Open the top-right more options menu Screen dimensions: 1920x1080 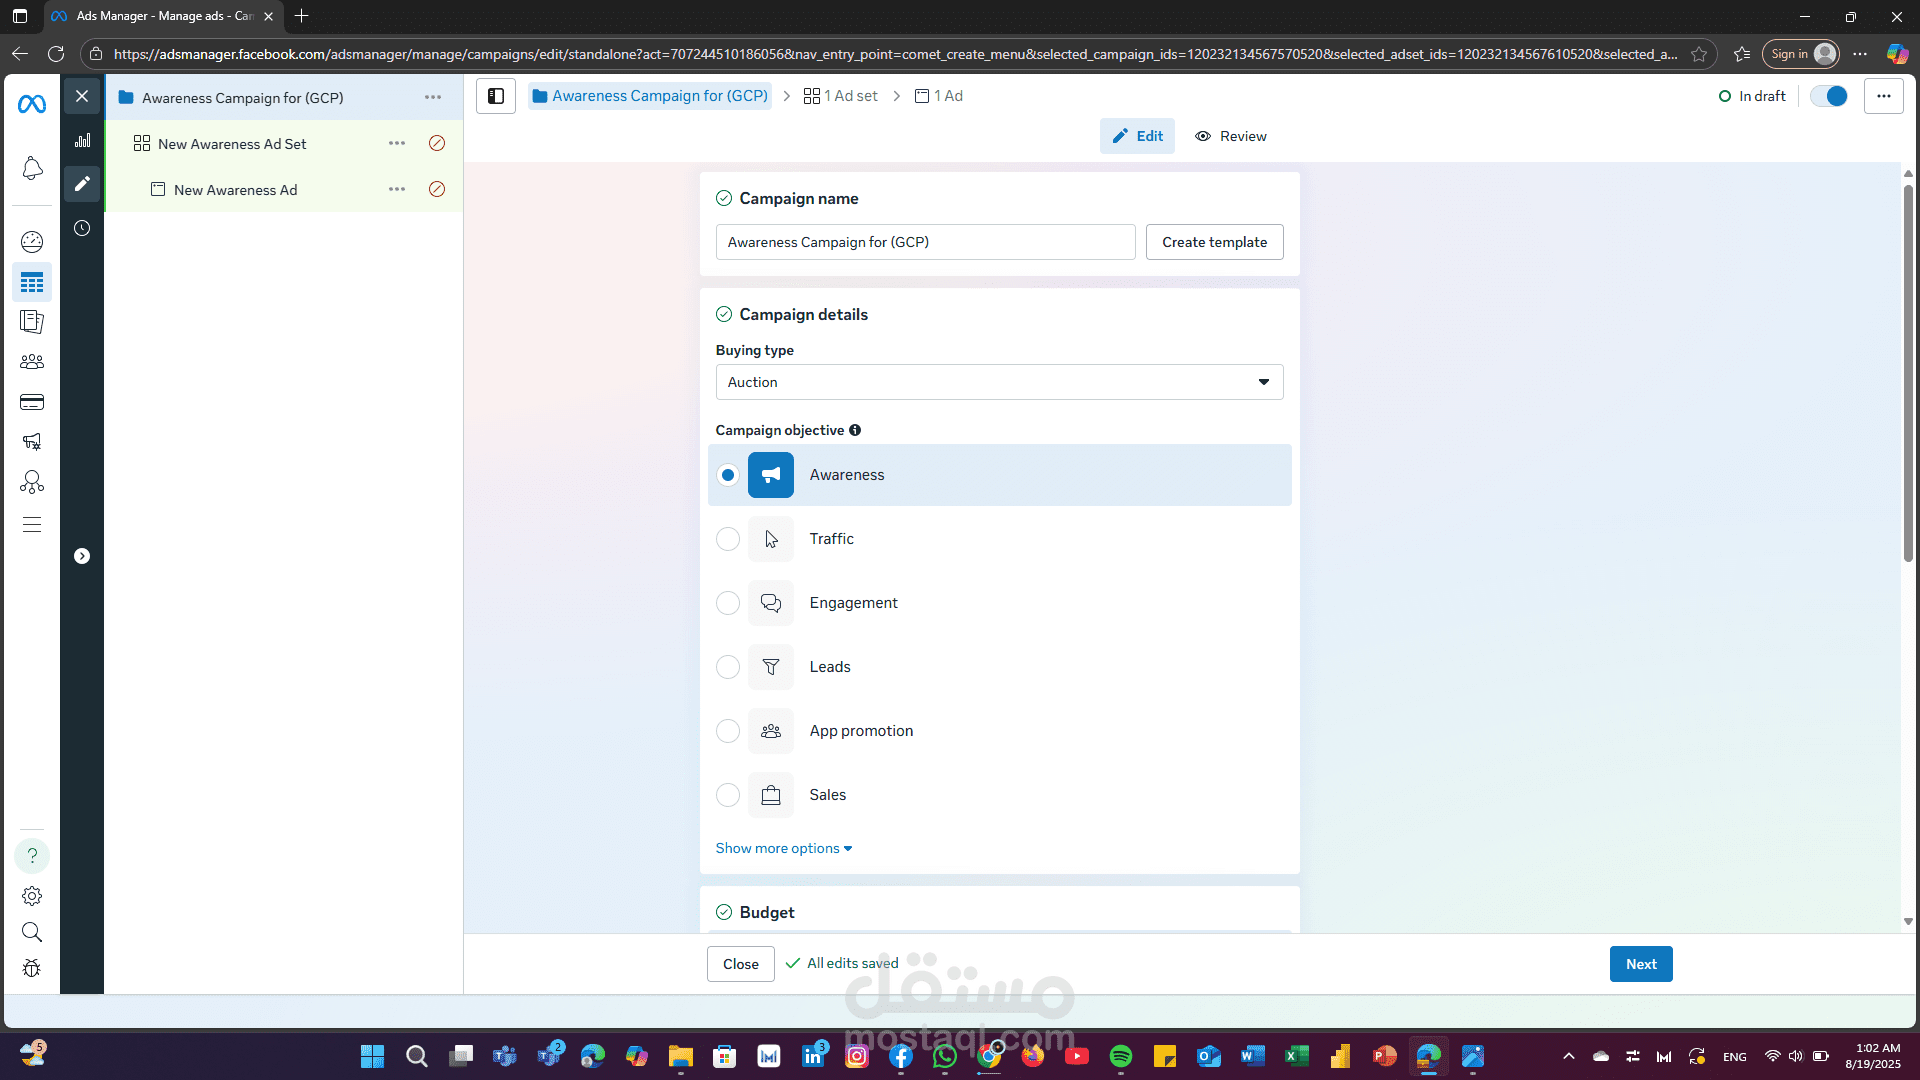point(1884,96)
